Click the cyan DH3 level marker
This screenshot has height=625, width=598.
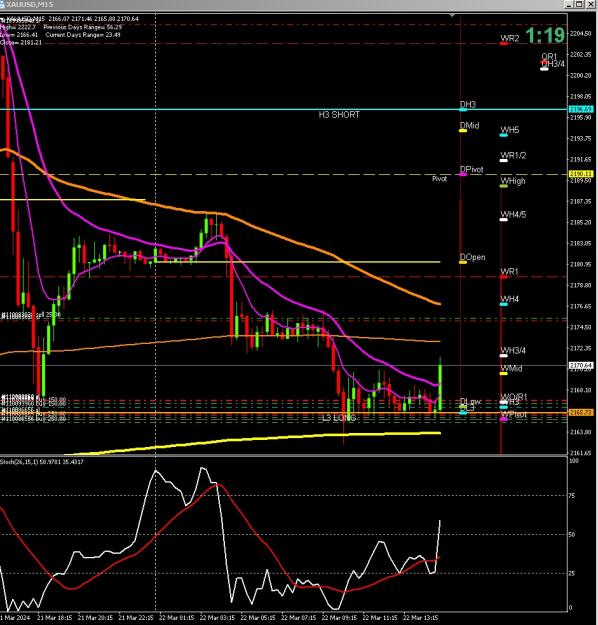tap(463, 109)
